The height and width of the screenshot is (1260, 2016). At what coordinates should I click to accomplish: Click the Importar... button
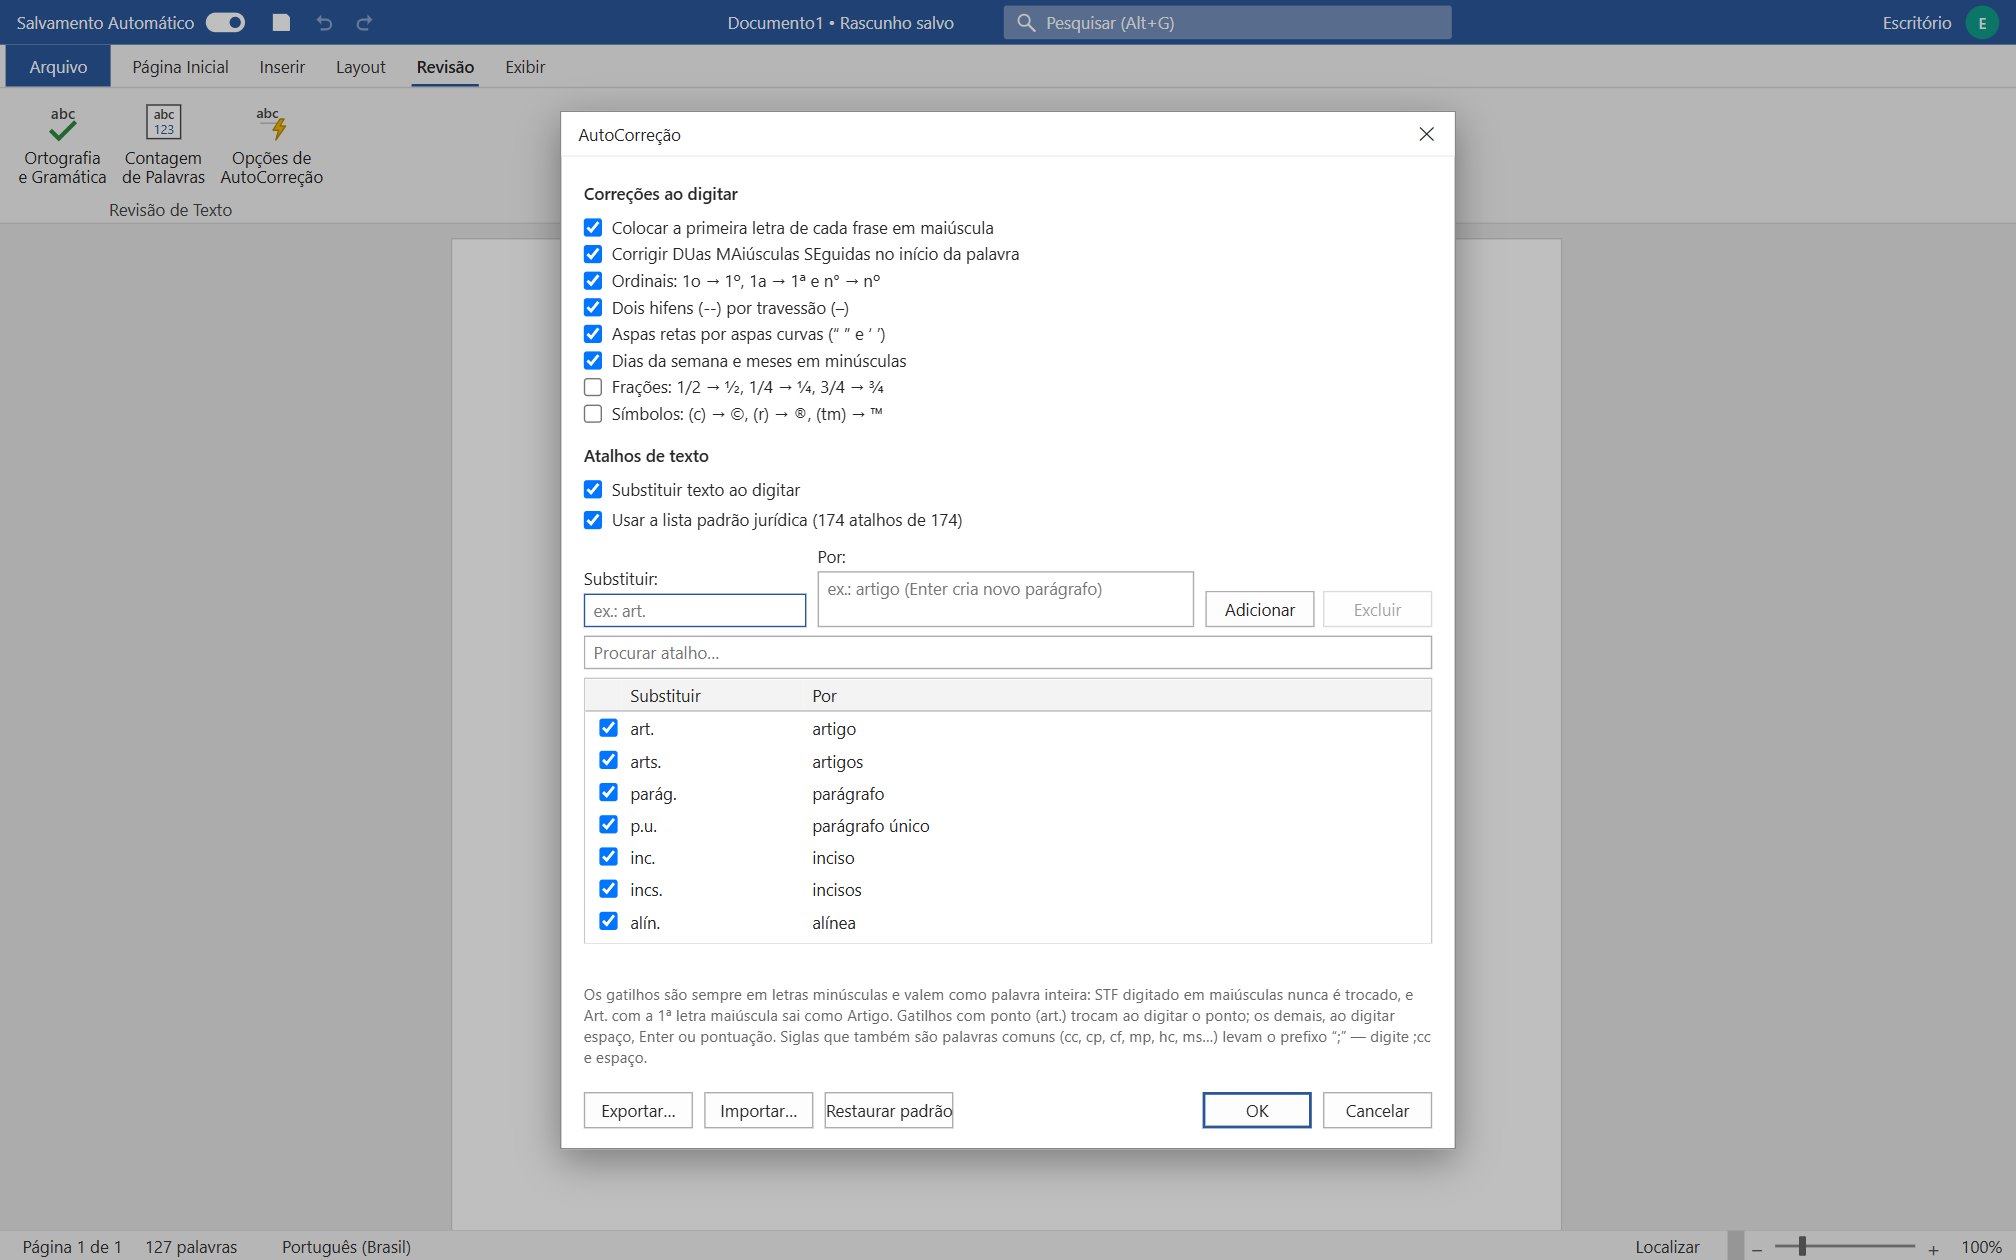(x=758, y=1110)
